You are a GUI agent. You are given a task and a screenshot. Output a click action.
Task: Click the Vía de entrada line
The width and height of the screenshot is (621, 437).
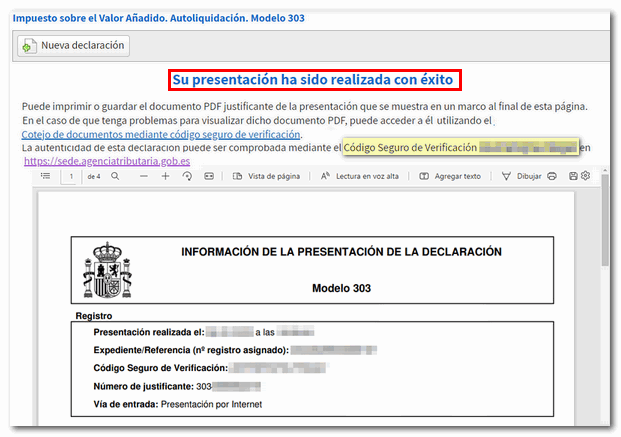tap(178, 404)
